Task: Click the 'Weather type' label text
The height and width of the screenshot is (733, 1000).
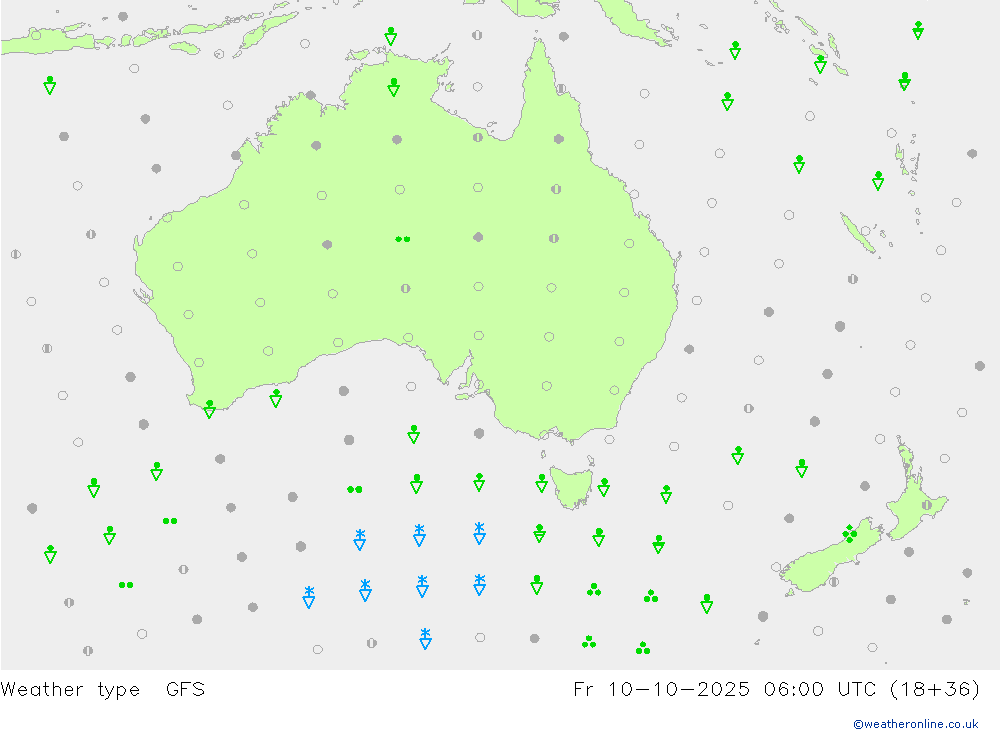Action: tap(70, 690)
